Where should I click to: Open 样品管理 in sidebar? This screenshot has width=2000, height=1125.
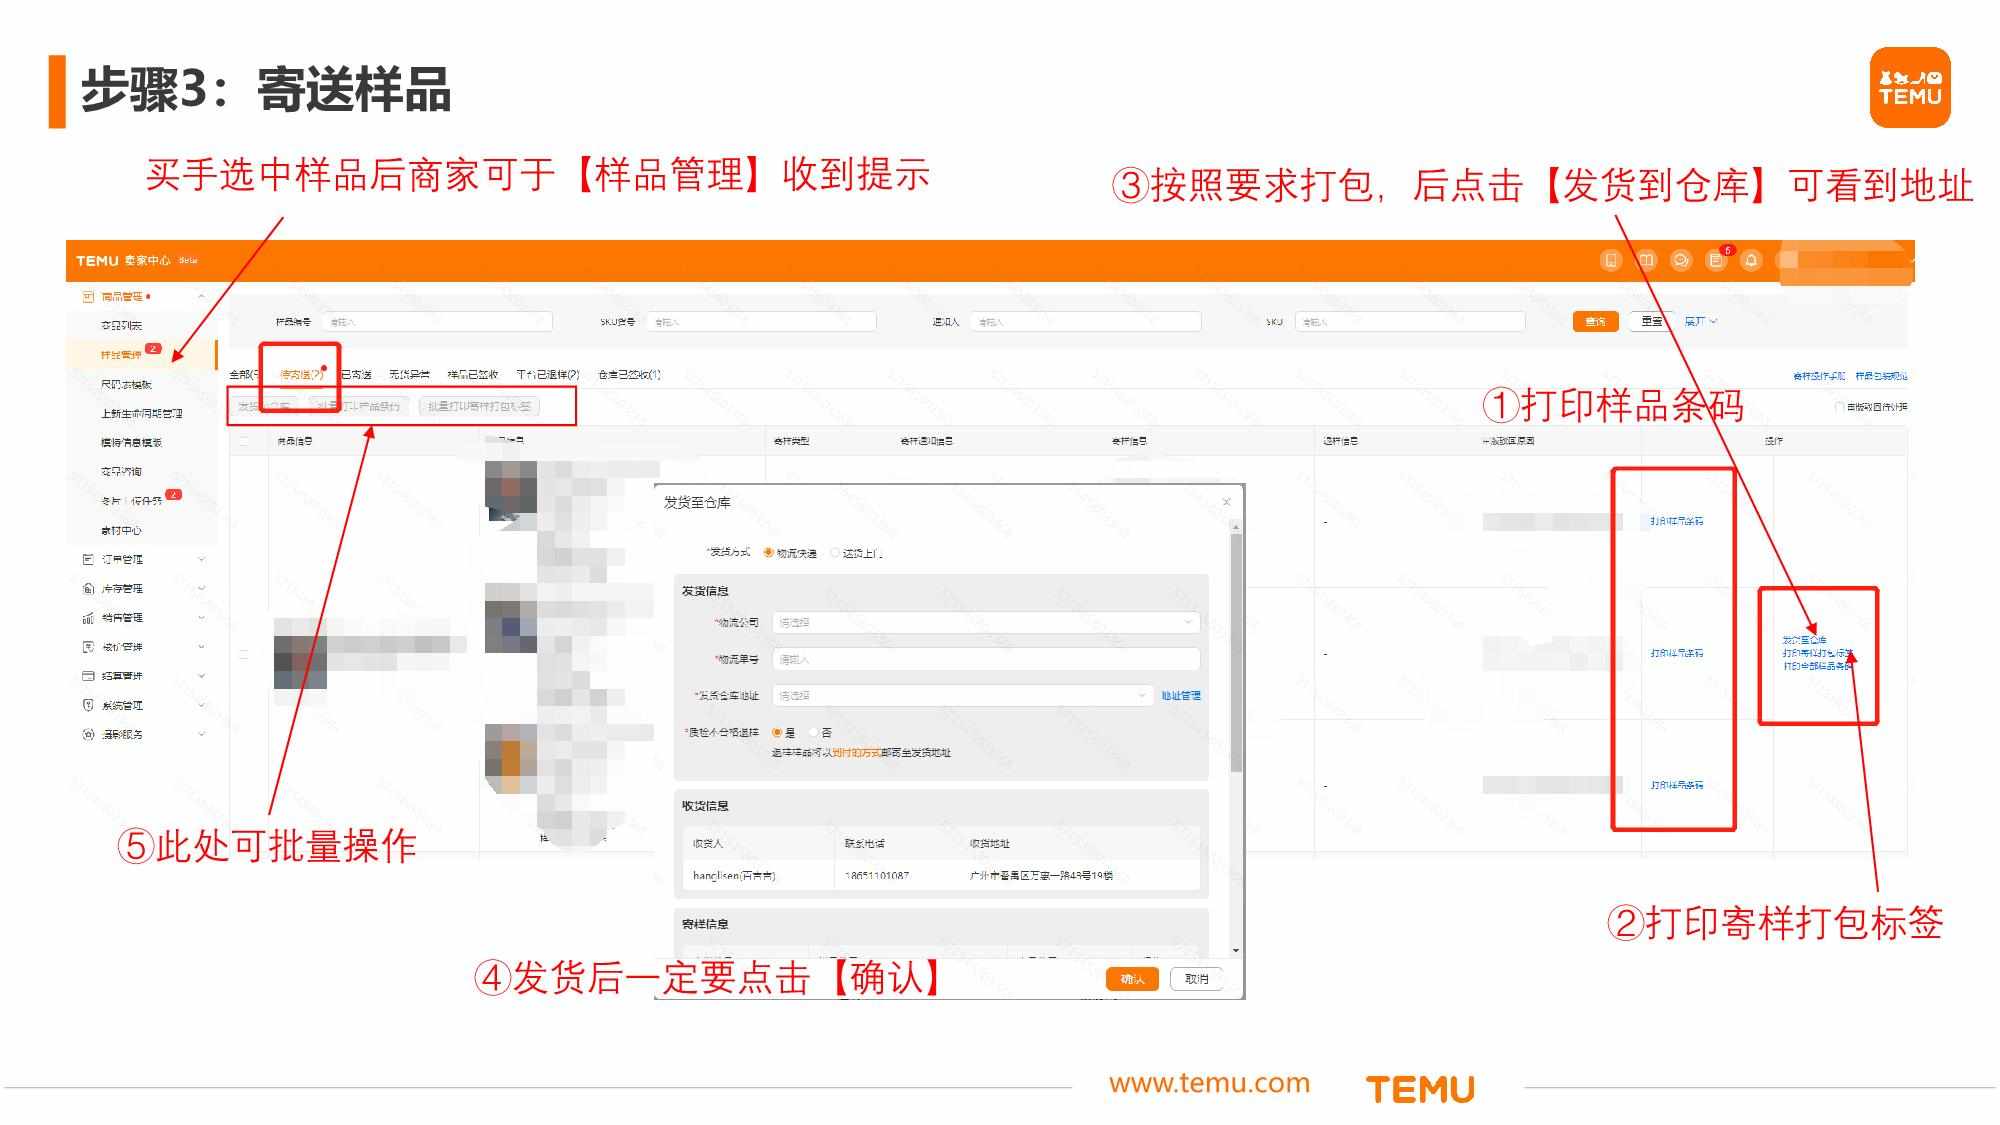(121, 355)
